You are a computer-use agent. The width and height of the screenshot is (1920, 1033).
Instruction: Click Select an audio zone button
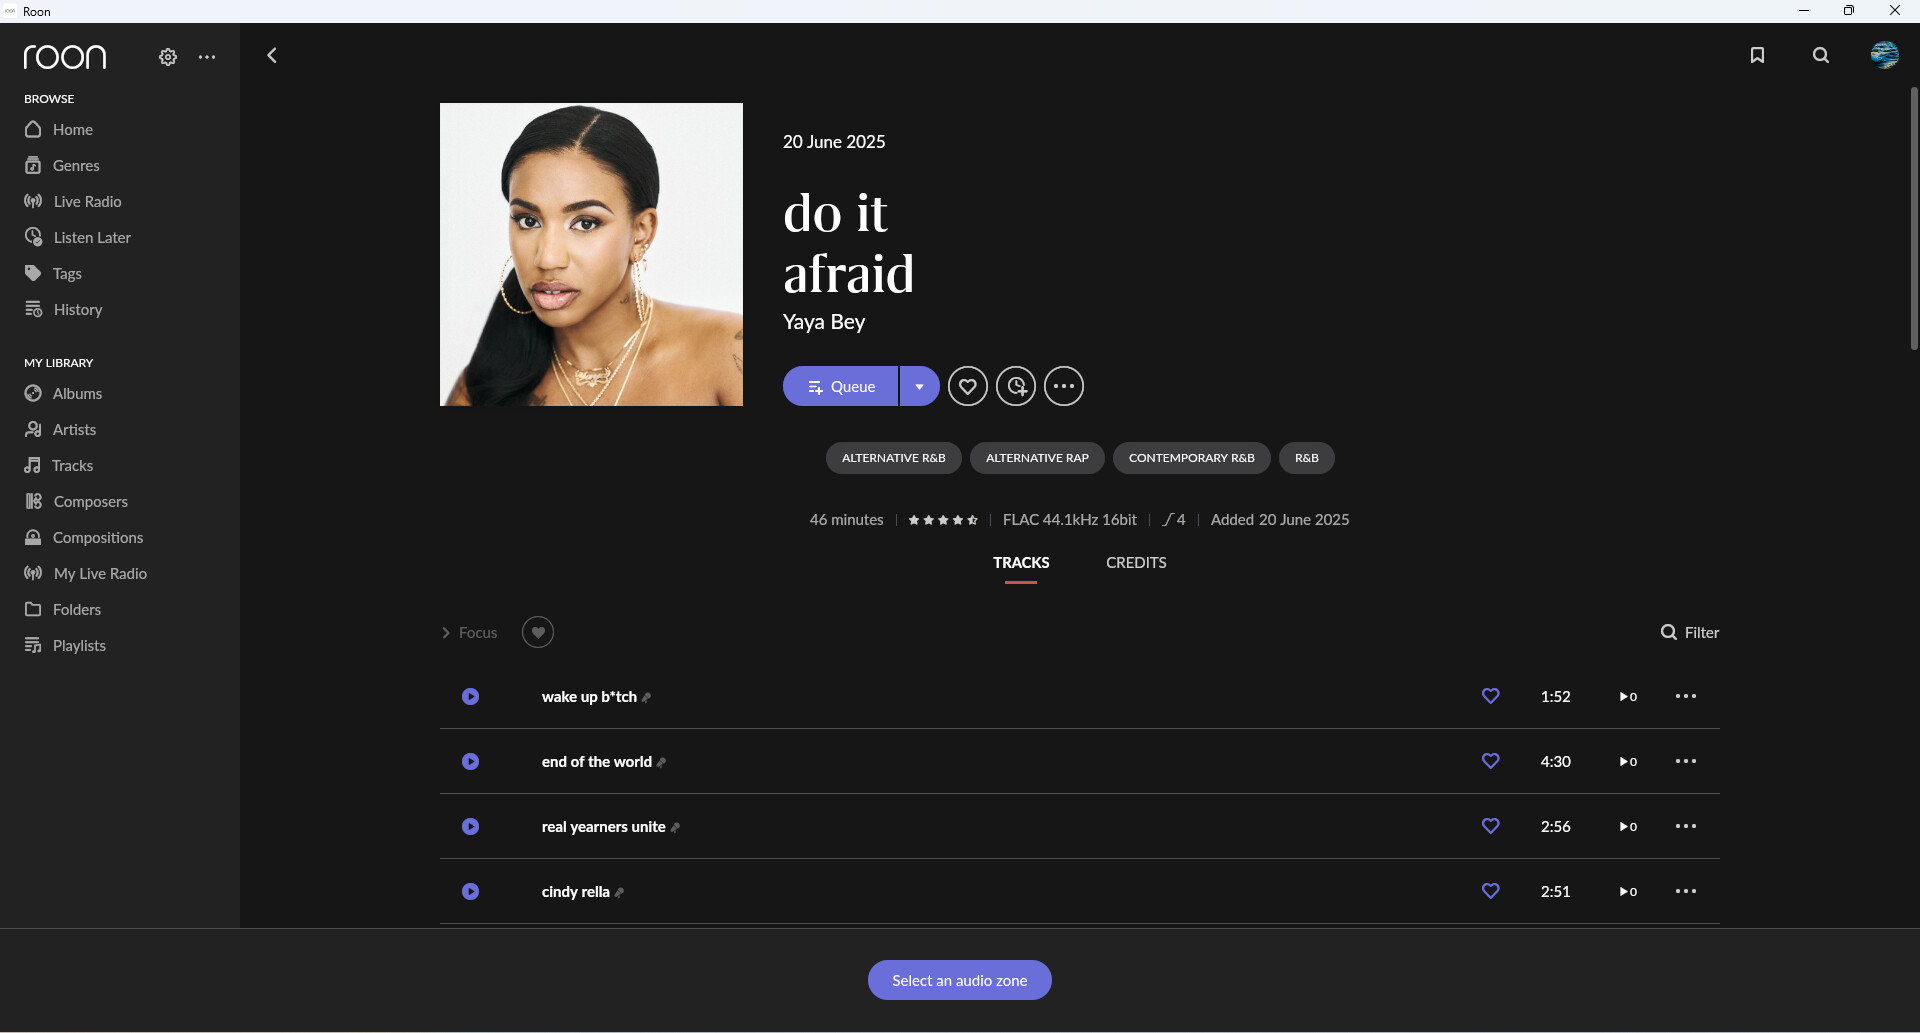[959, 980]
